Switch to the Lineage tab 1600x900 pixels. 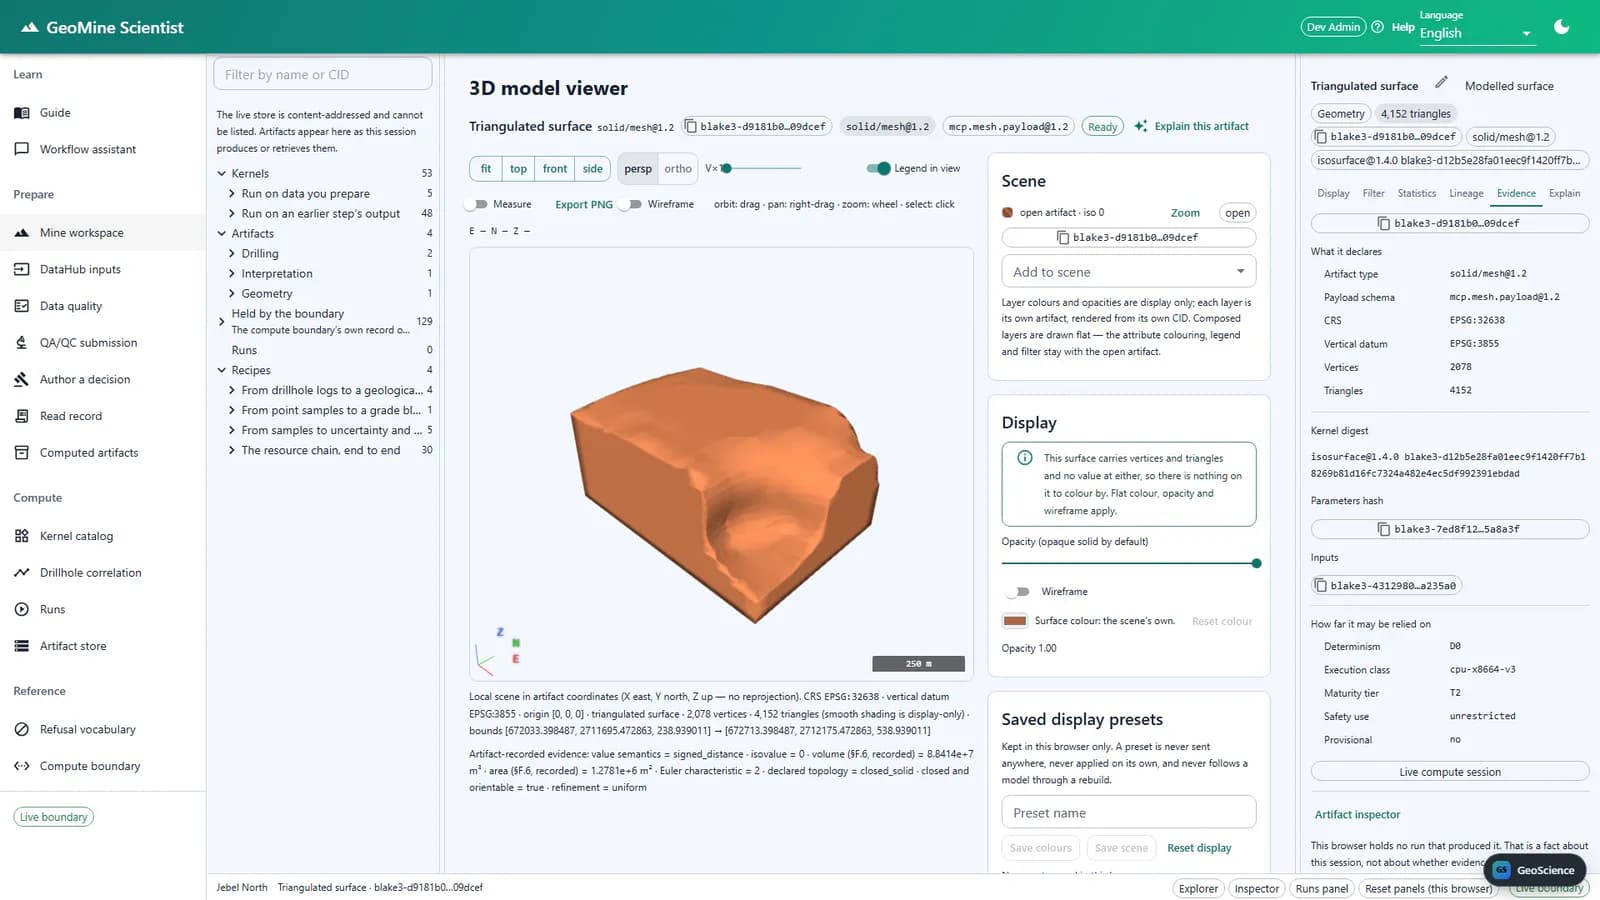1466,193
